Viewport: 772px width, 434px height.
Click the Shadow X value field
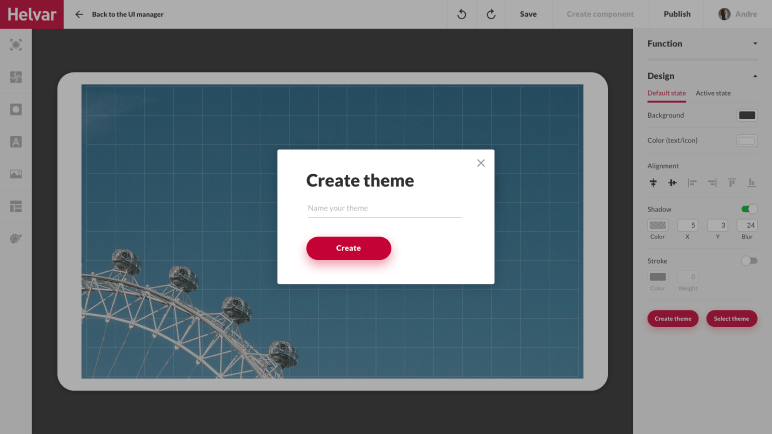tap(687, 226)
